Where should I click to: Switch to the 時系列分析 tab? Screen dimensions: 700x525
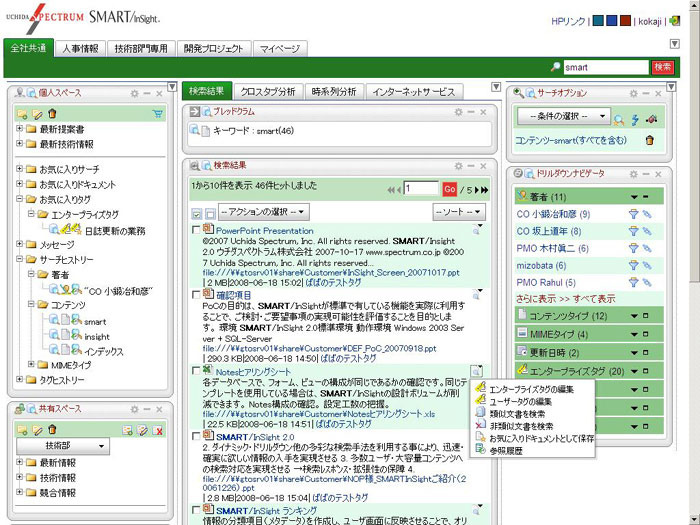334,92
